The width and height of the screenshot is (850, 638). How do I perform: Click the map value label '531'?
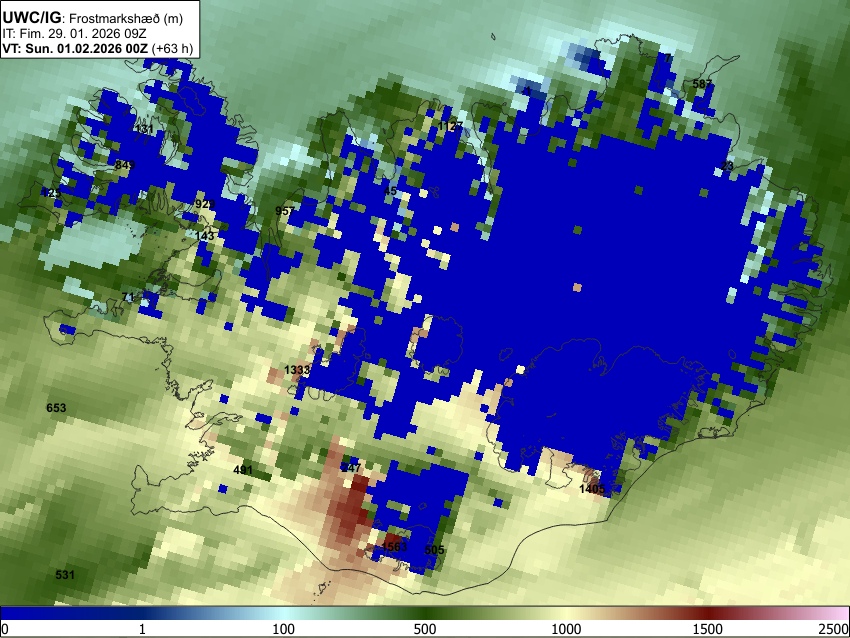[65, 575]
